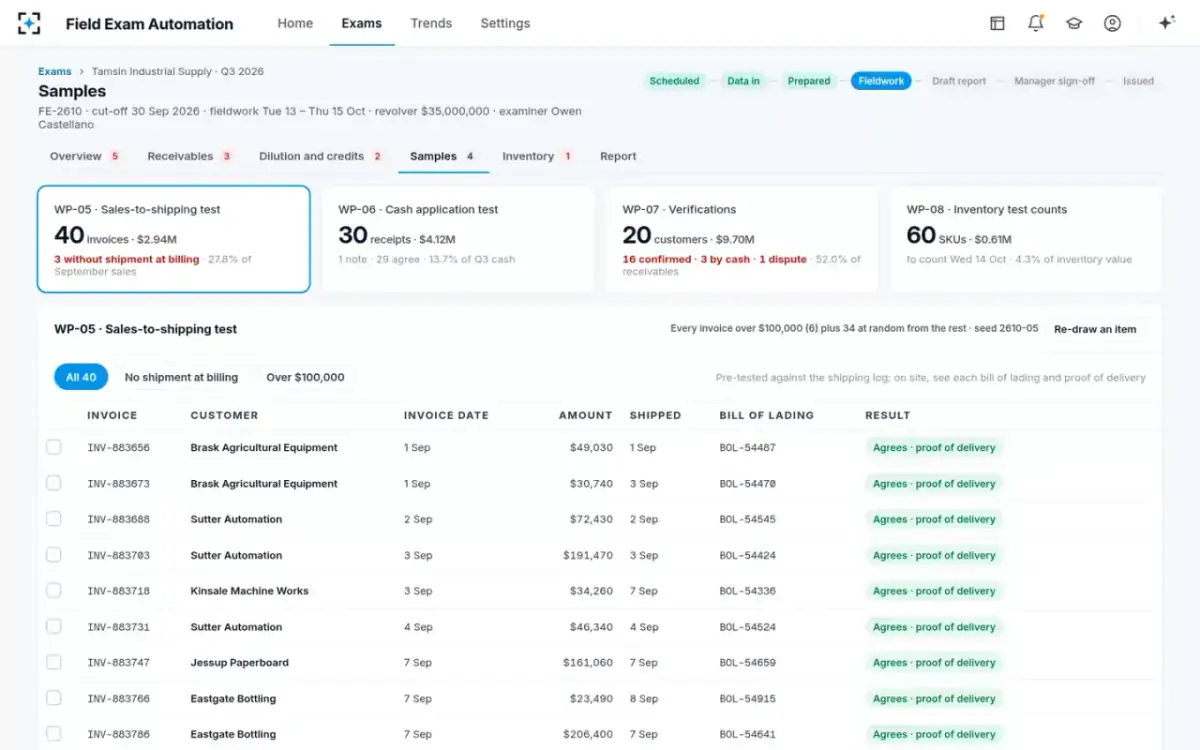Click result badge for INV-883673
Viewport: 1200px width, 750px height.
point(934,483)
